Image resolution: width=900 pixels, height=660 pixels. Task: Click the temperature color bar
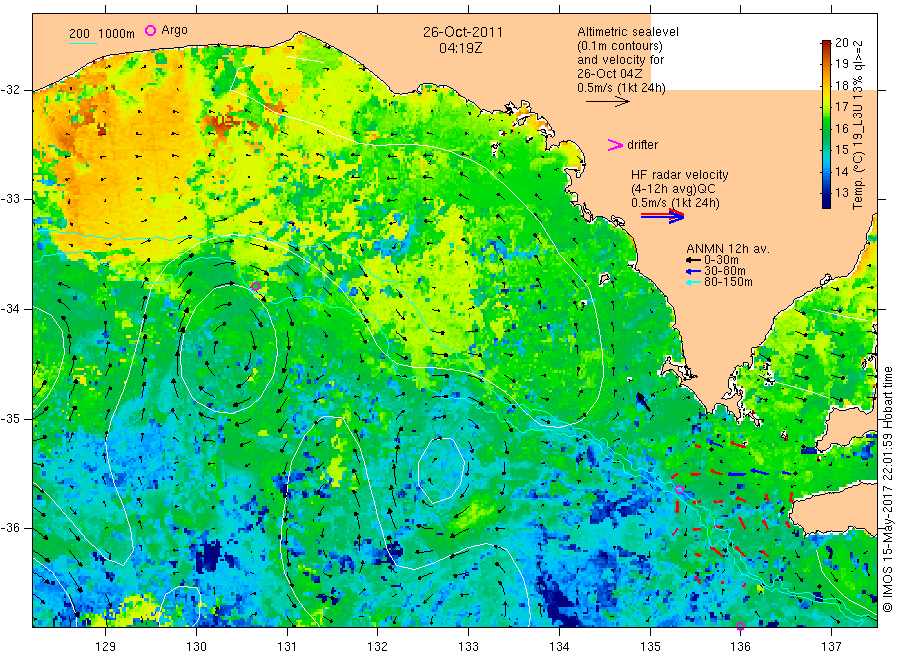(x=826, y=124)
